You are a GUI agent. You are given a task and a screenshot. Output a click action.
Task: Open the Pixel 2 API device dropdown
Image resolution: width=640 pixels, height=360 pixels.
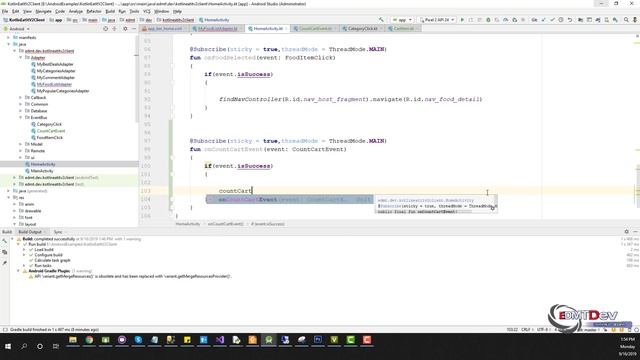pyautogui.click(x=437, y=20)
